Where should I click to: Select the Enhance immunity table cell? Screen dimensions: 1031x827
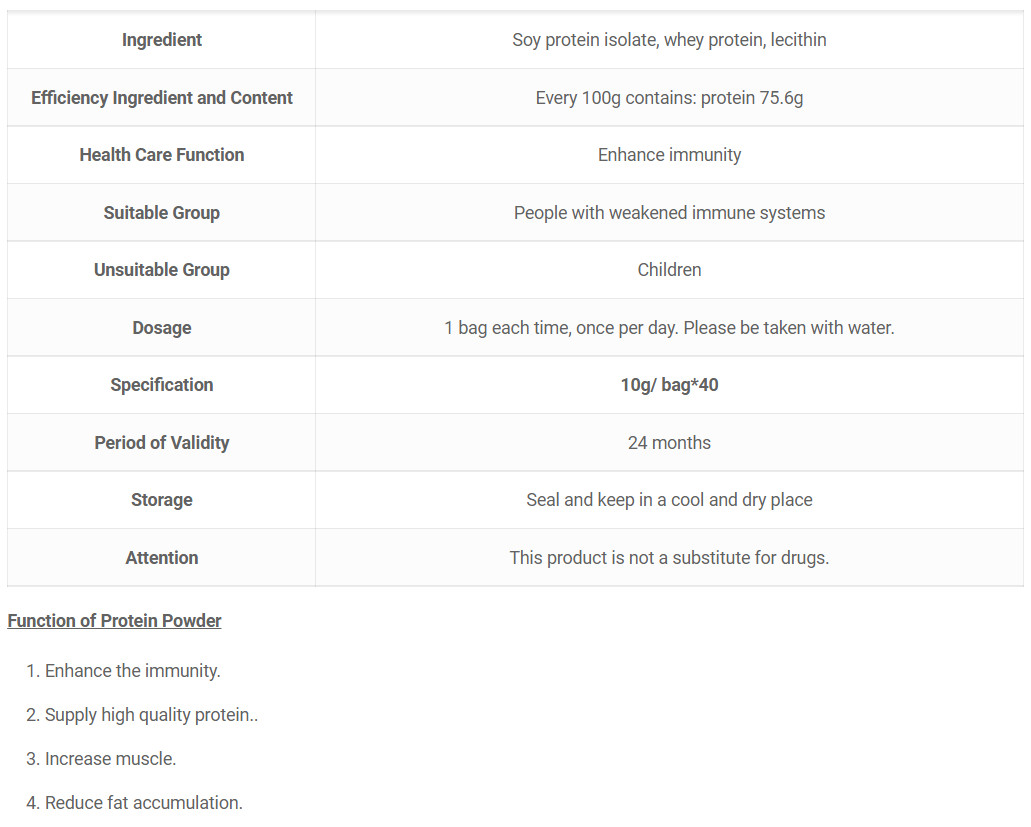pyautogui.click(x=669, y=155)
